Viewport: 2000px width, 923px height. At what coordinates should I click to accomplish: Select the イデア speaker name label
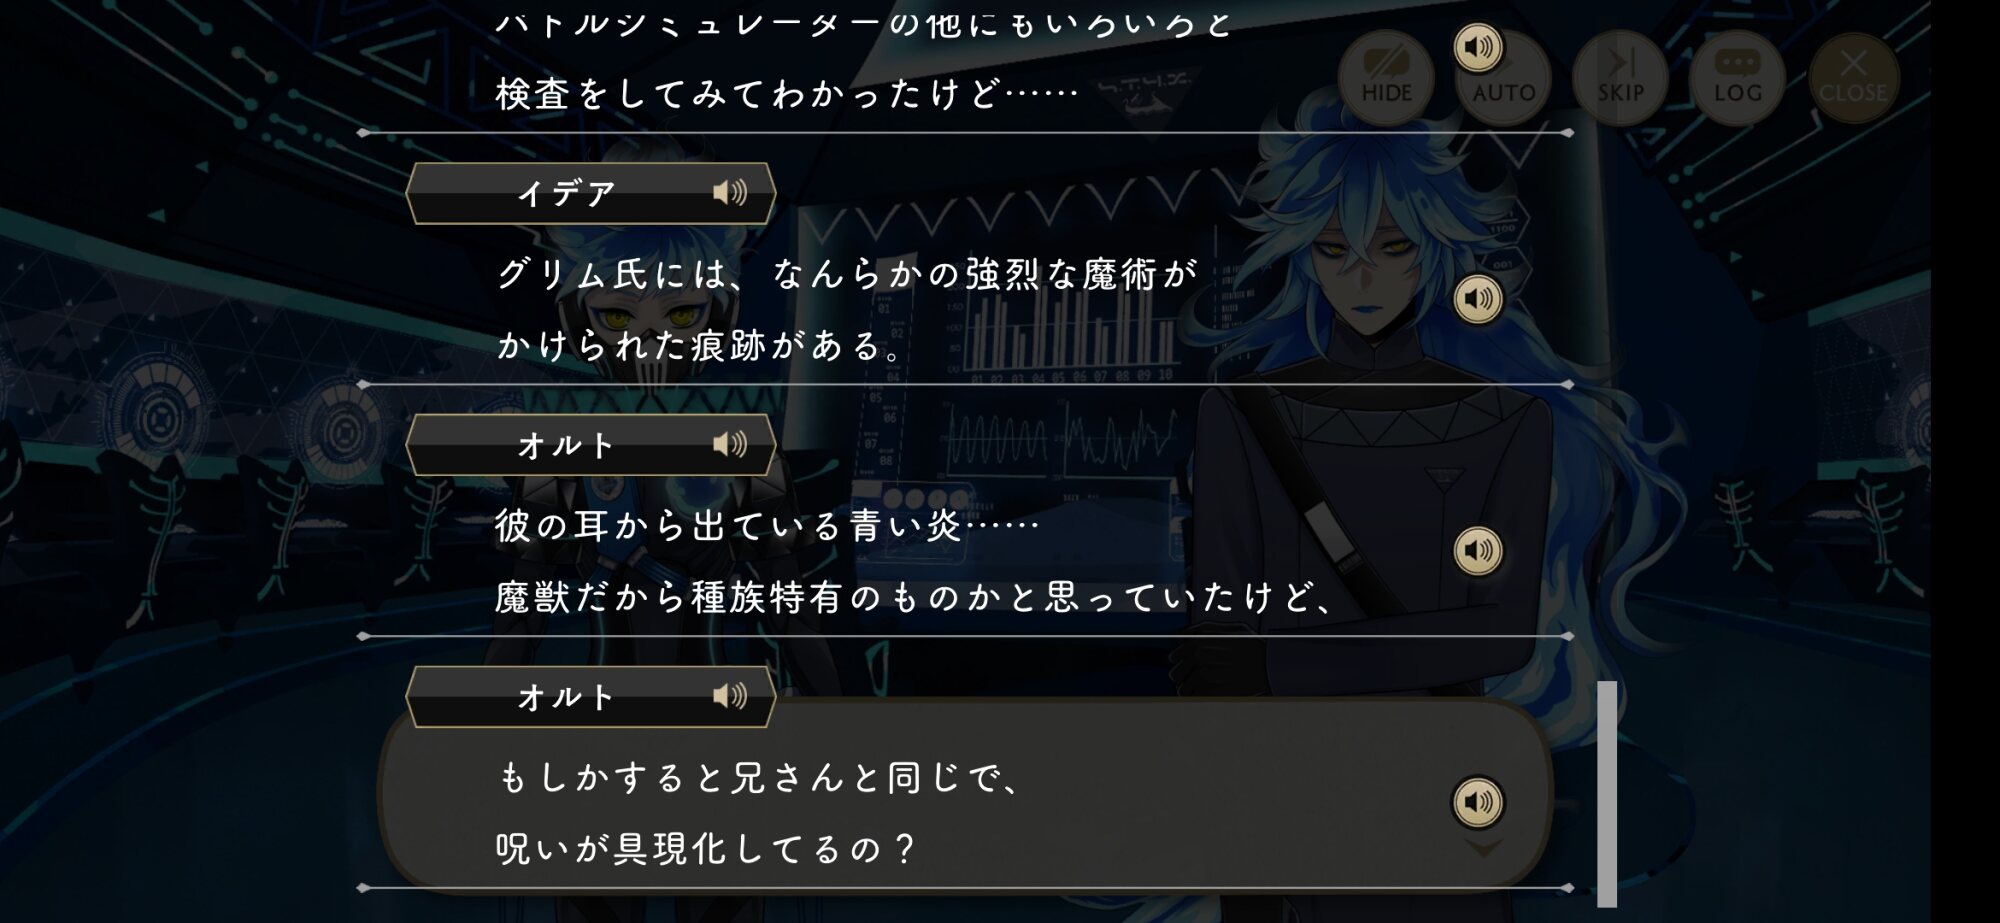[x=566, y=193]
